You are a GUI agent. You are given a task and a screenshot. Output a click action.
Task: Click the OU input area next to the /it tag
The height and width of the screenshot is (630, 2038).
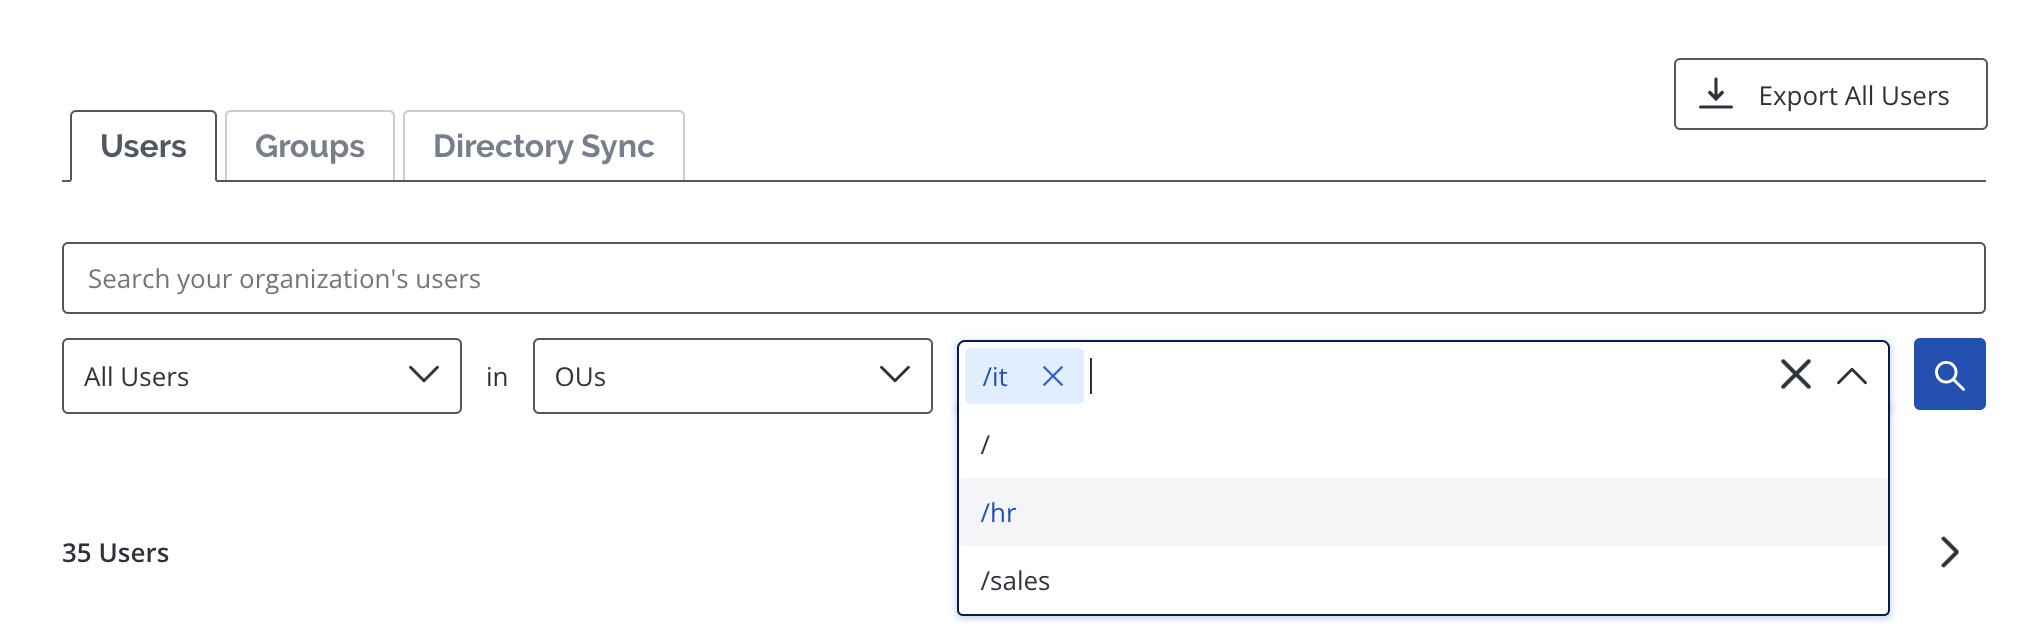pos(1430,376)
